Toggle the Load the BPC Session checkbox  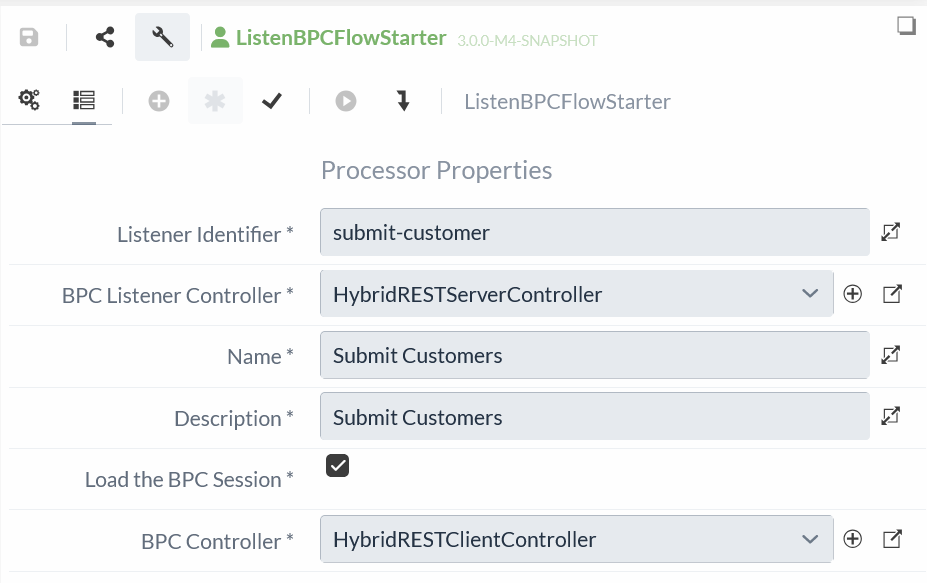[x=337, y=465]
